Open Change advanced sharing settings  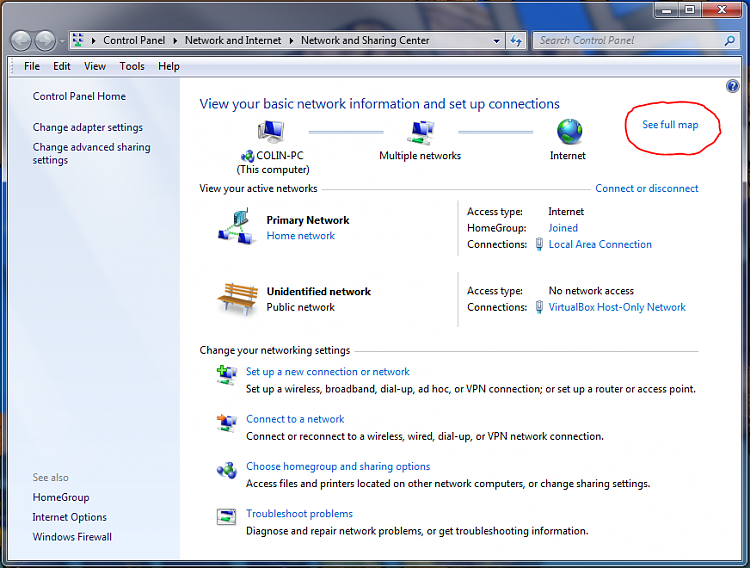tap(91, 154)
